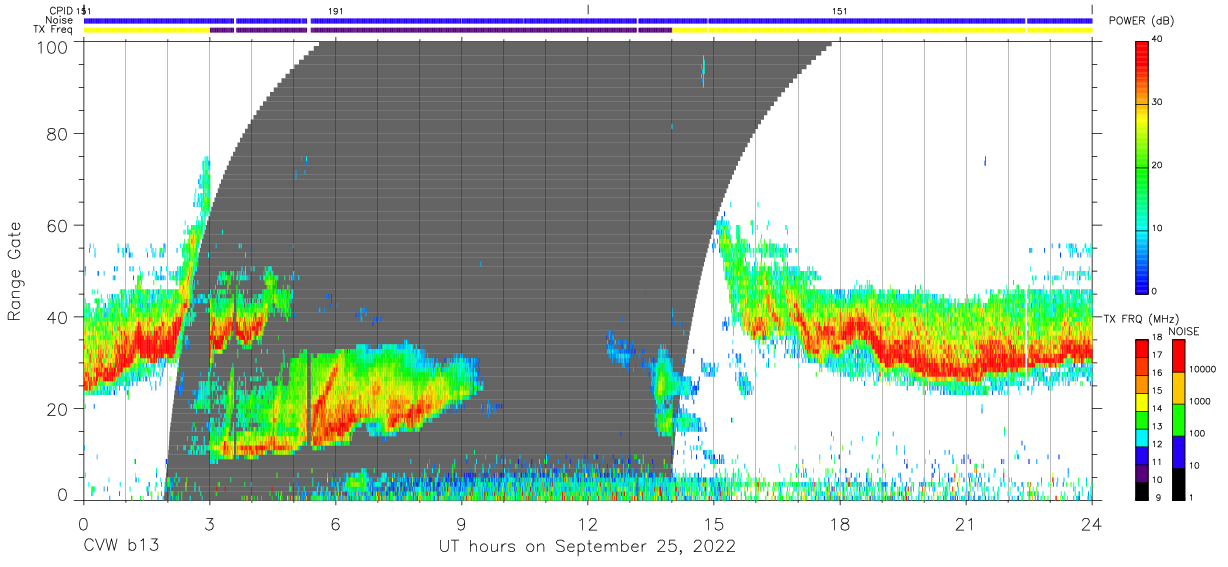Click the x-axis tick label '9'
1228x567 pixels.
click(x=461, y=524)
